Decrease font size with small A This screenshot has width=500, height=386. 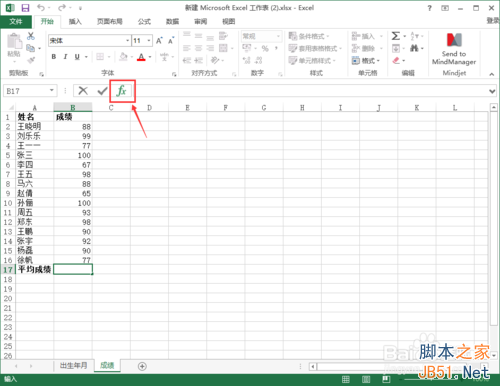[171, 41]
